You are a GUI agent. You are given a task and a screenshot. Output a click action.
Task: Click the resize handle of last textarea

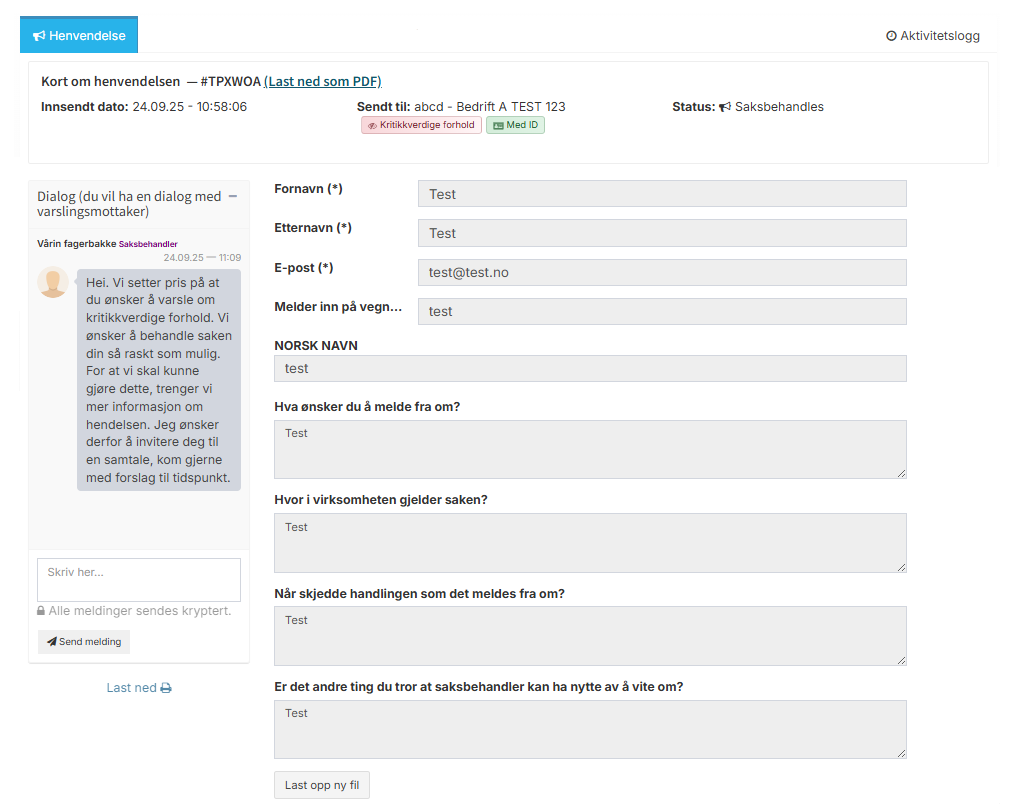[901, 753]
